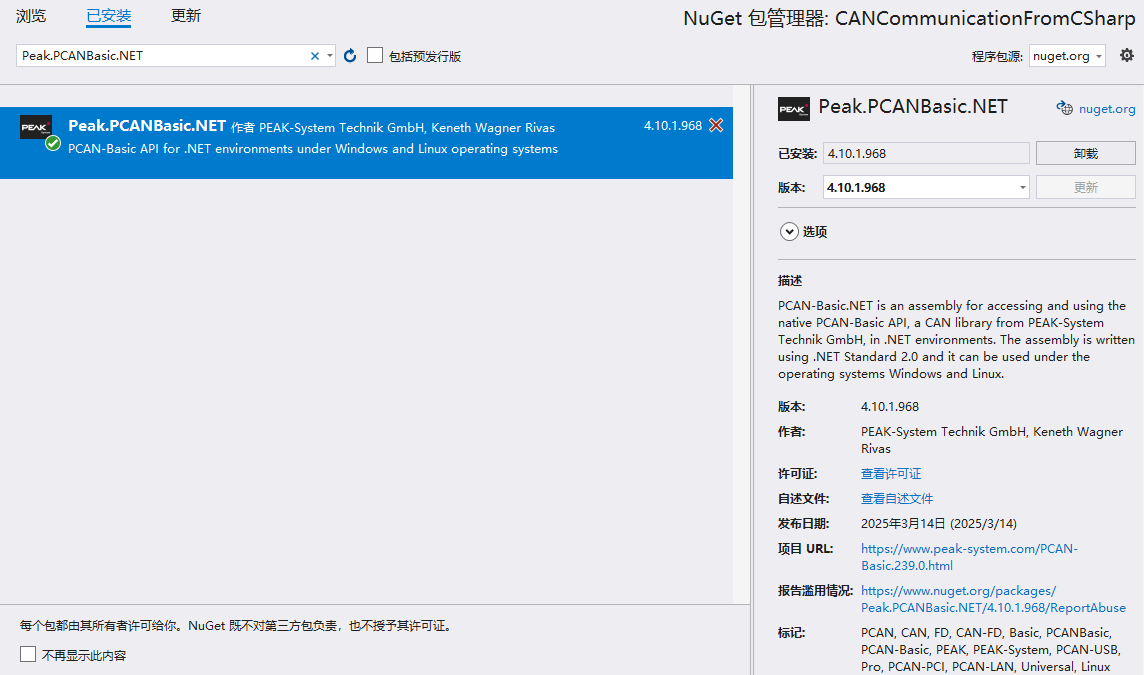The height and width of the screenshot is (675, 1144).
Task: Click the PCAN-Basic API description line in package row
Action: coord(313,149)
